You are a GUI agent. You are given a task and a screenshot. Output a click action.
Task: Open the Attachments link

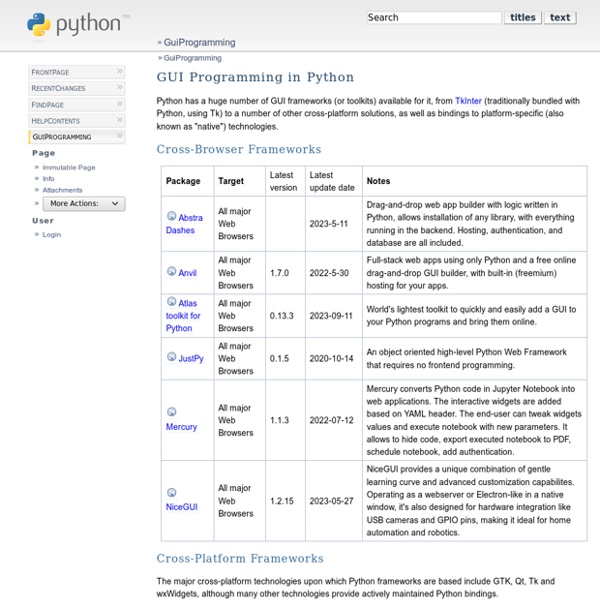point(62,190)
